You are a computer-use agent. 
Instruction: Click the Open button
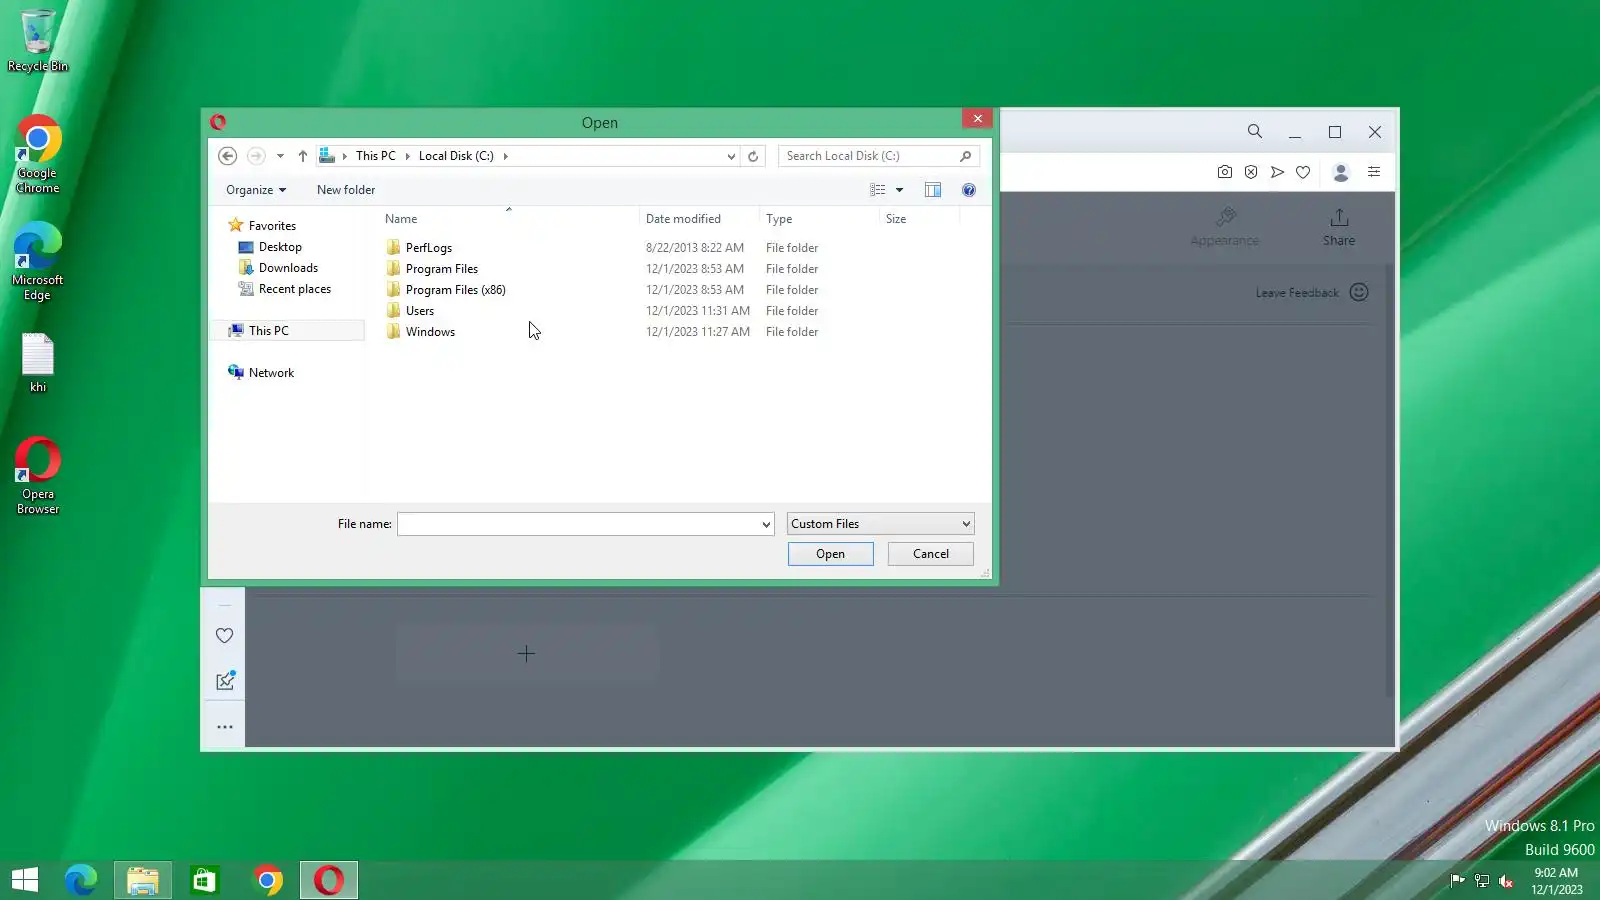tap(830, 554)
